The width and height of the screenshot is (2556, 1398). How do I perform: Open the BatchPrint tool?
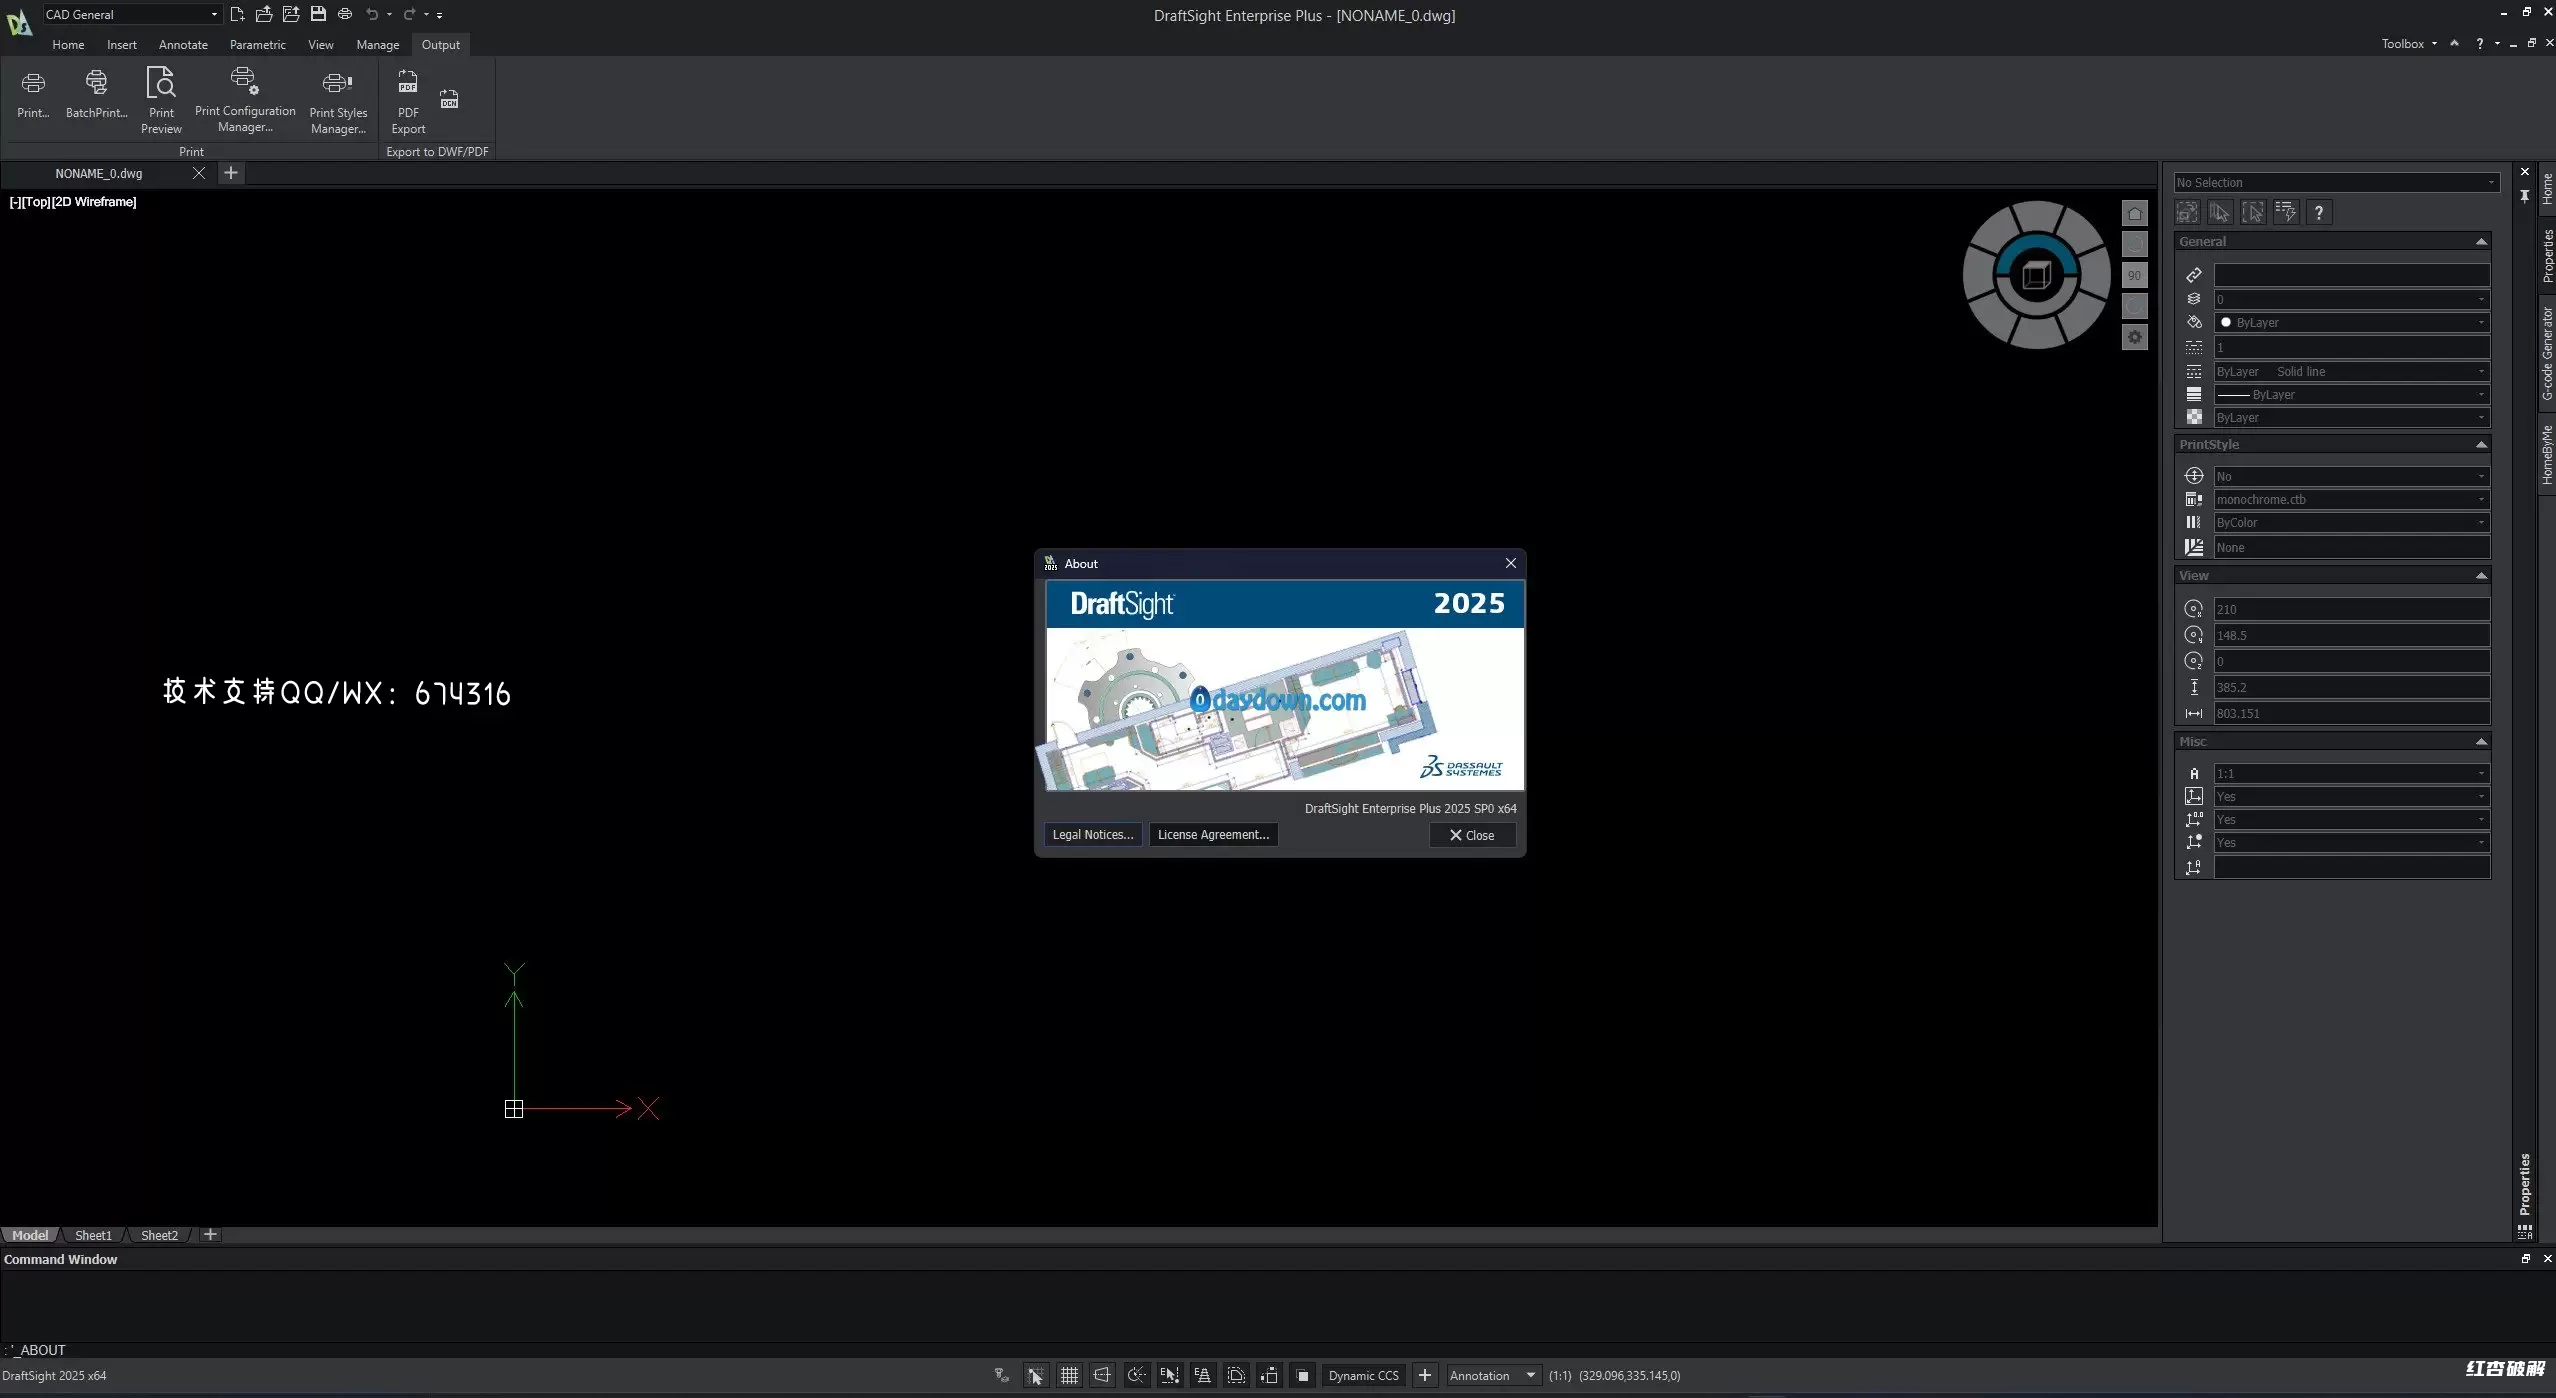point(96,92)
